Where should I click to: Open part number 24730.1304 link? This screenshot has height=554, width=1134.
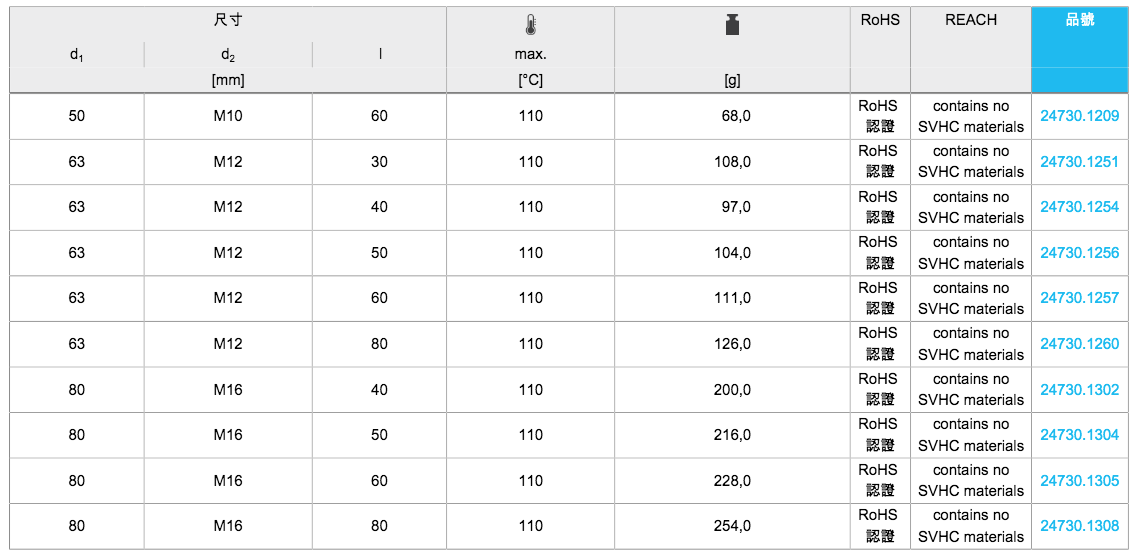[x=1079, y=435]
